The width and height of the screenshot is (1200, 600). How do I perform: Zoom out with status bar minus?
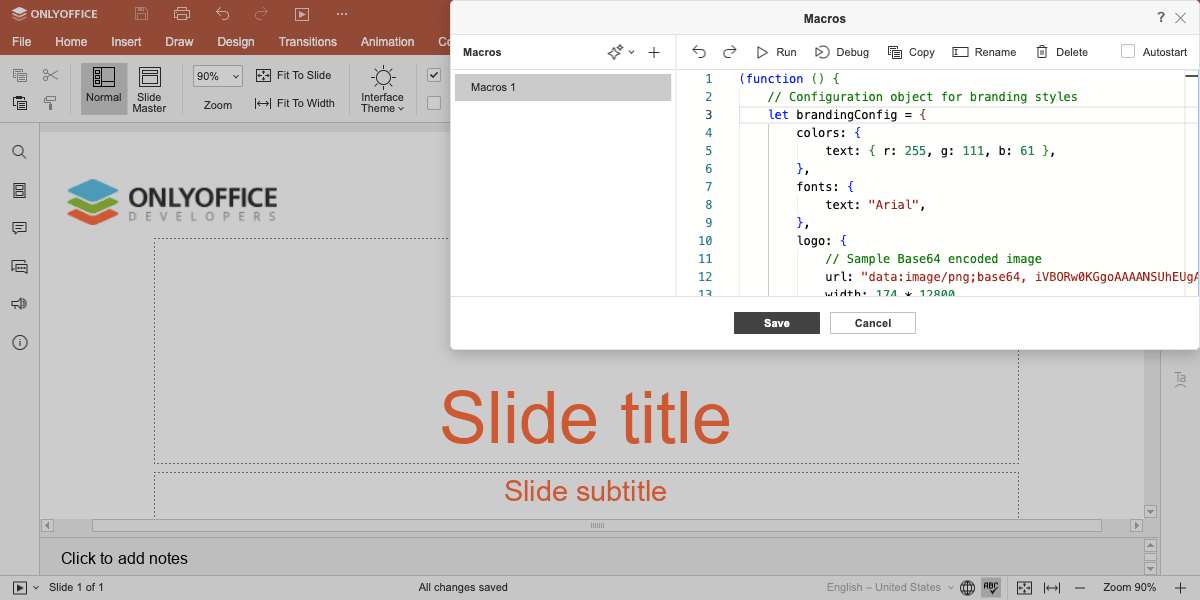[x=1080, y=588]
